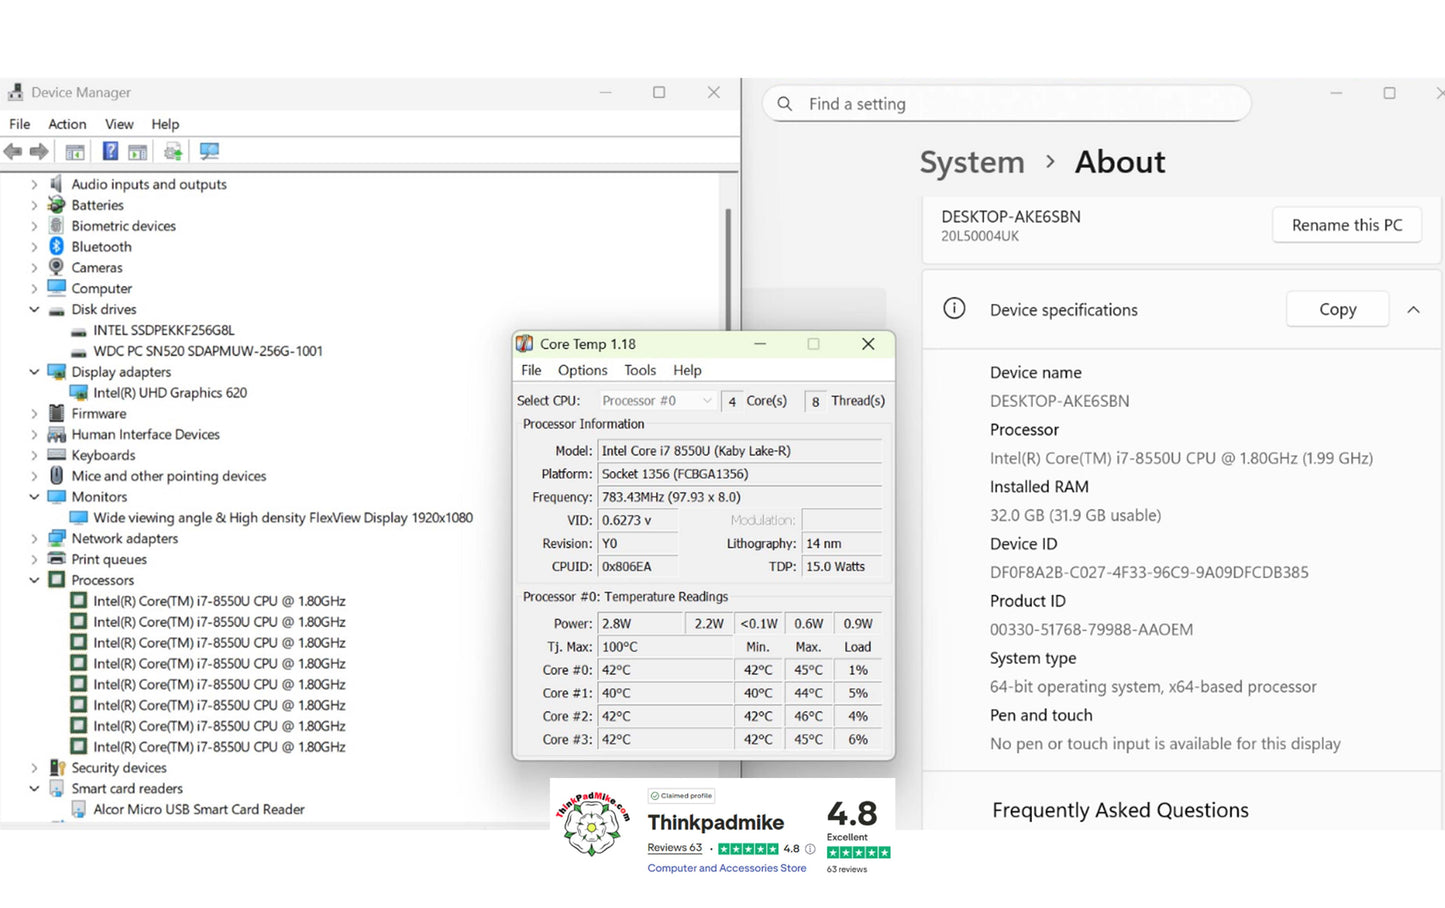1445x908 pixels.
Task: Collapse the Processors node
Action: [x=34, y=579]
